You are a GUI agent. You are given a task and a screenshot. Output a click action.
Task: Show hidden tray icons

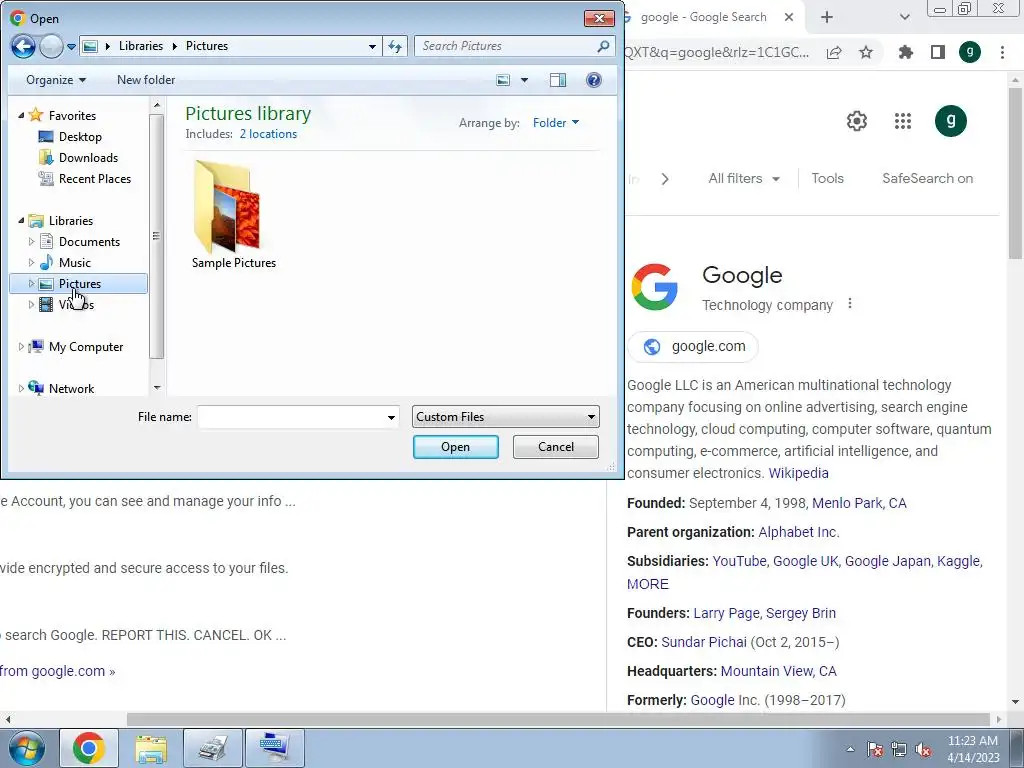(x=850, y=749)
